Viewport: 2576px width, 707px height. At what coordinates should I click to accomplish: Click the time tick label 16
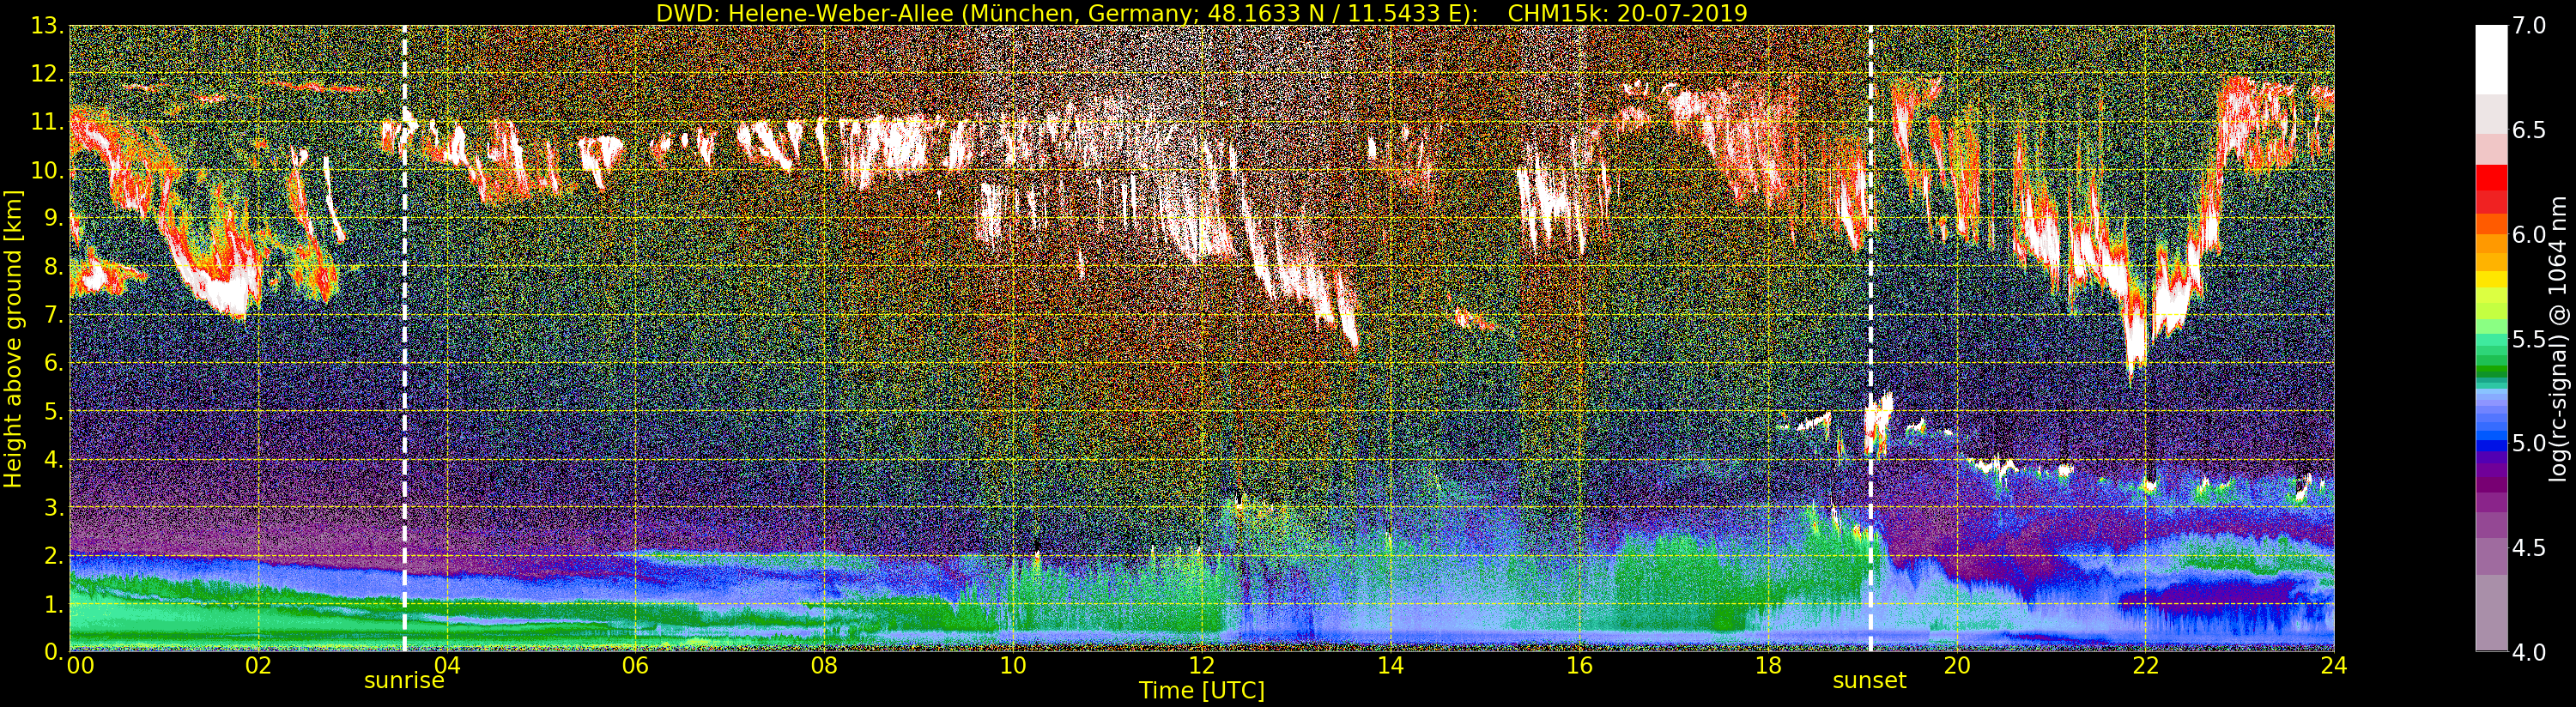1579,665
